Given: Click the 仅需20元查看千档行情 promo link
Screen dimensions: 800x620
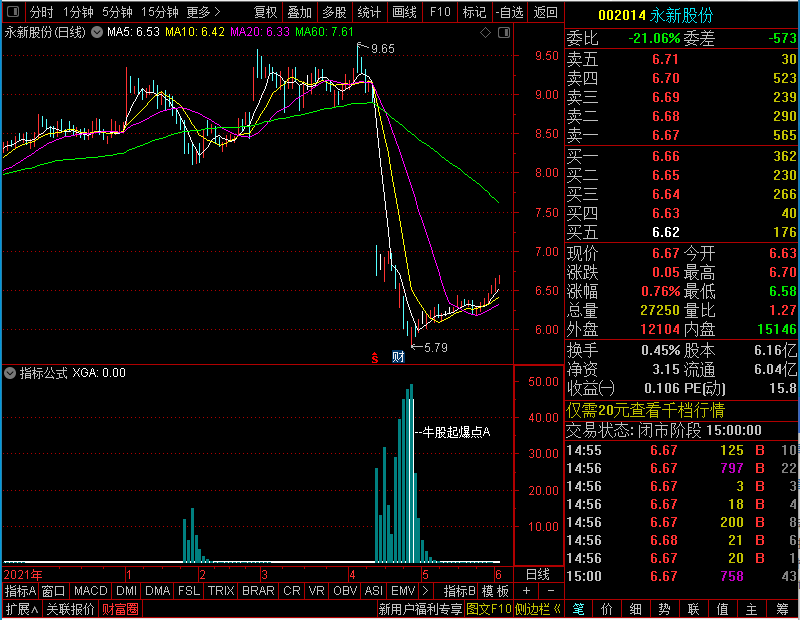Looking at the screenshot, I should [645, 410].
